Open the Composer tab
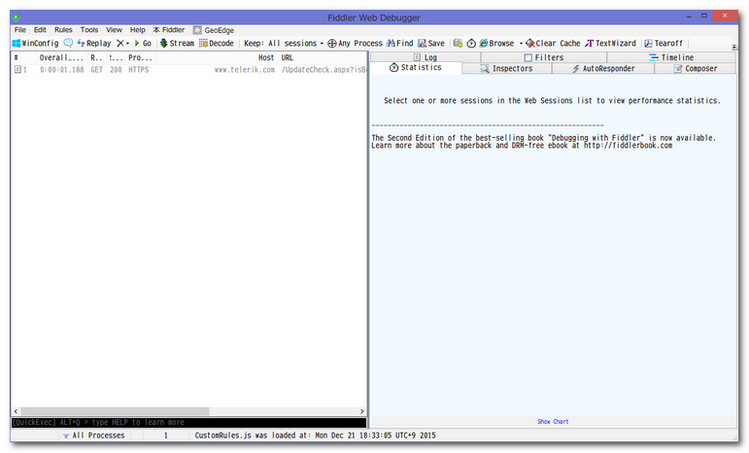Screen dimensions: 749x453 [x=696, y=68]
